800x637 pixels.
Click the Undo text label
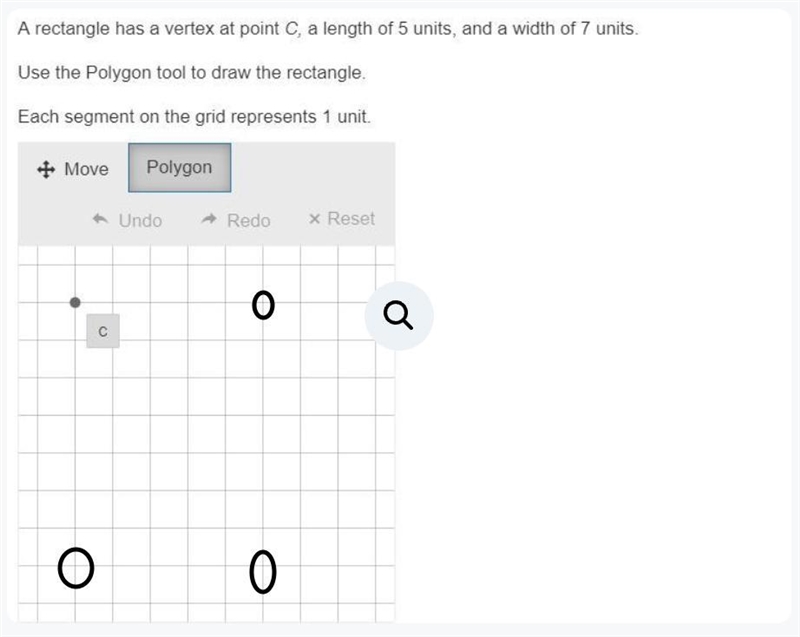coord(140,220)
